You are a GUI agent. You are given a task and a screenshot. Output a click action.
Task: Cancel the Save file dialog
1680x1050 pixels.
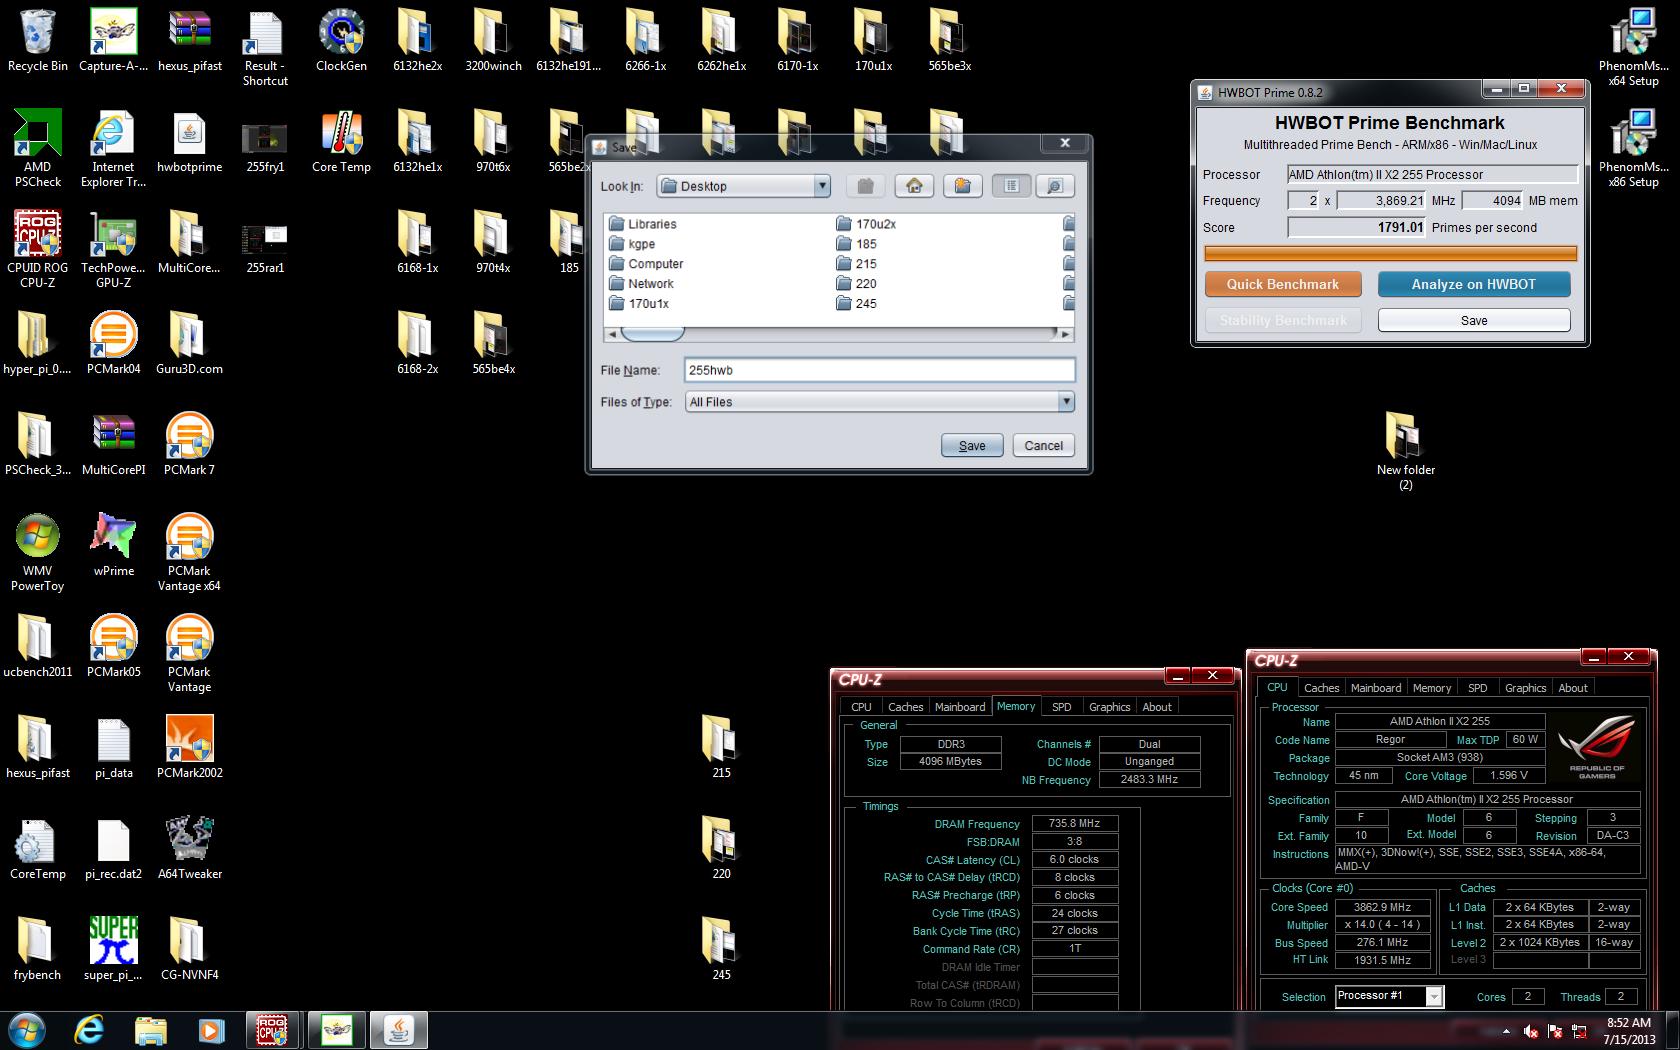click(1043, 446)
